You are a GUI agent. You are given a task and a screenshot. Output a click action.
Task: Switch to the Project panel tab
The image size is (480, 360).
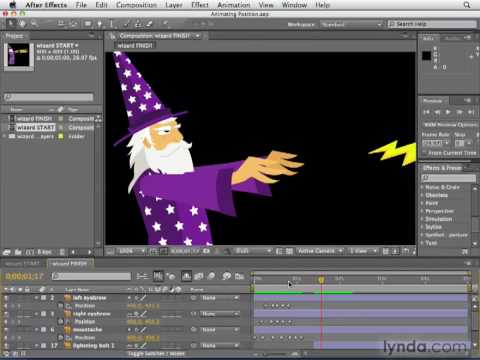click(14, 36)
